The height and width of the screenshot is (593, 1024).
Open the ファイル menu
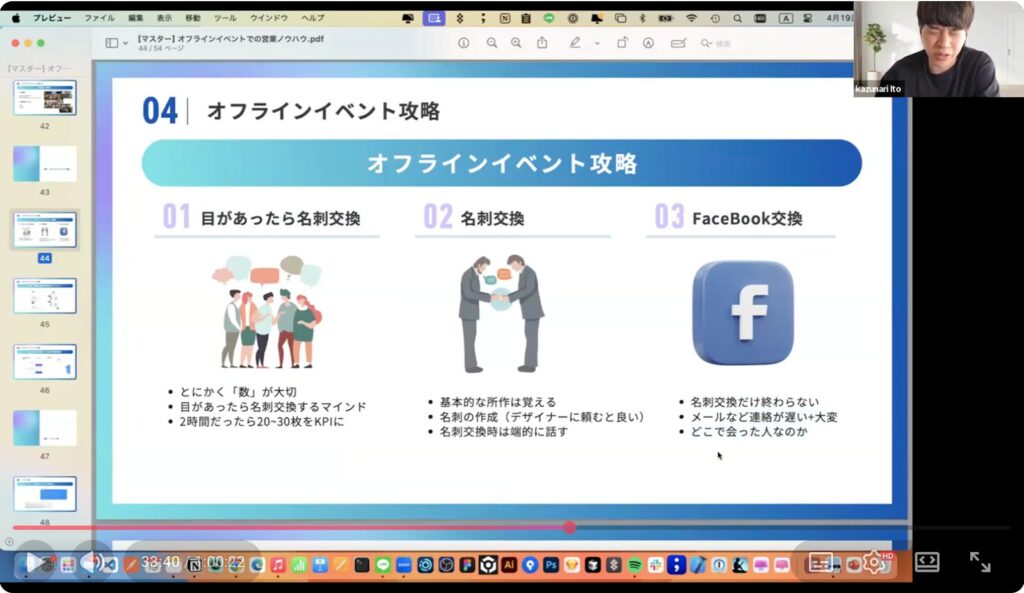point(99,18)
